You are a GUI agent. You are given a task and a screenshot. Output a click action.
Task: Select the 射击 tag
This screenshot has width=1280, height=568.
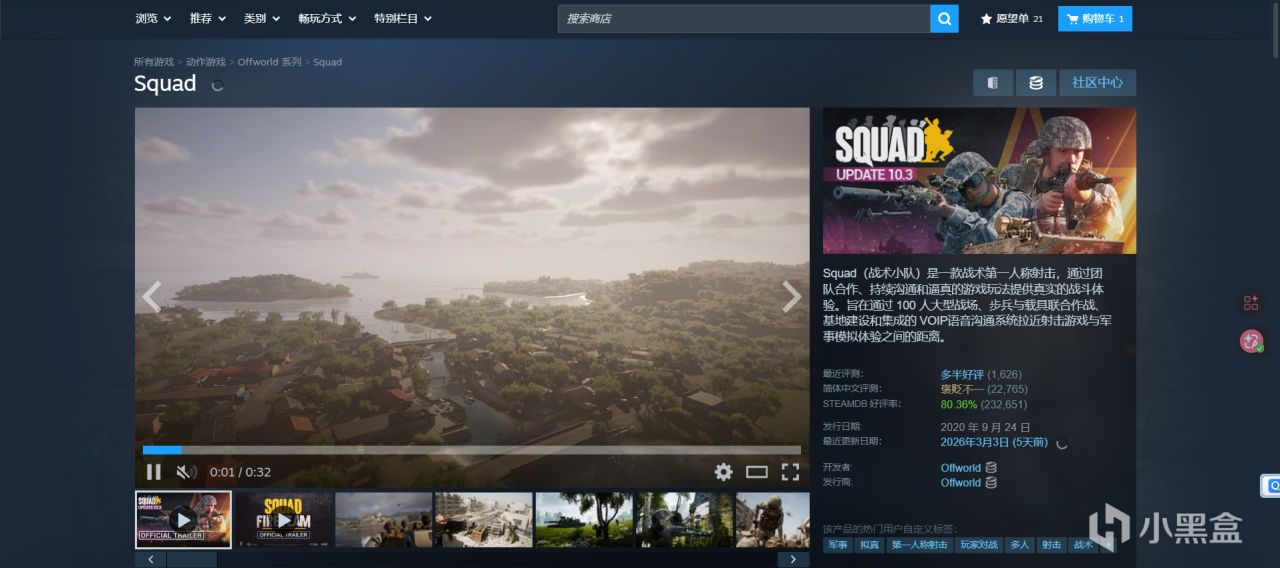(1051, 545)
